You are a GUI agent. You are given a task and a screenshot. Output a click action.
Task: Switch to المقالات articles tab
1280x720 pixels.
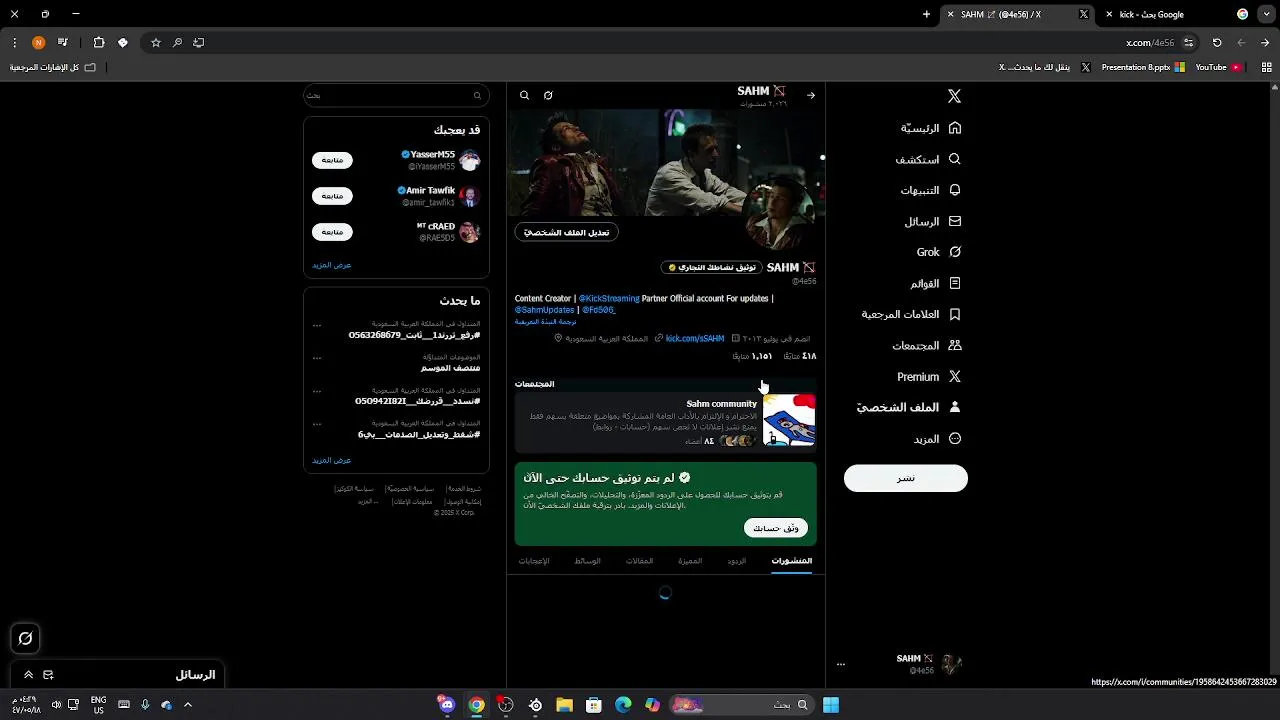click(639, 561)
